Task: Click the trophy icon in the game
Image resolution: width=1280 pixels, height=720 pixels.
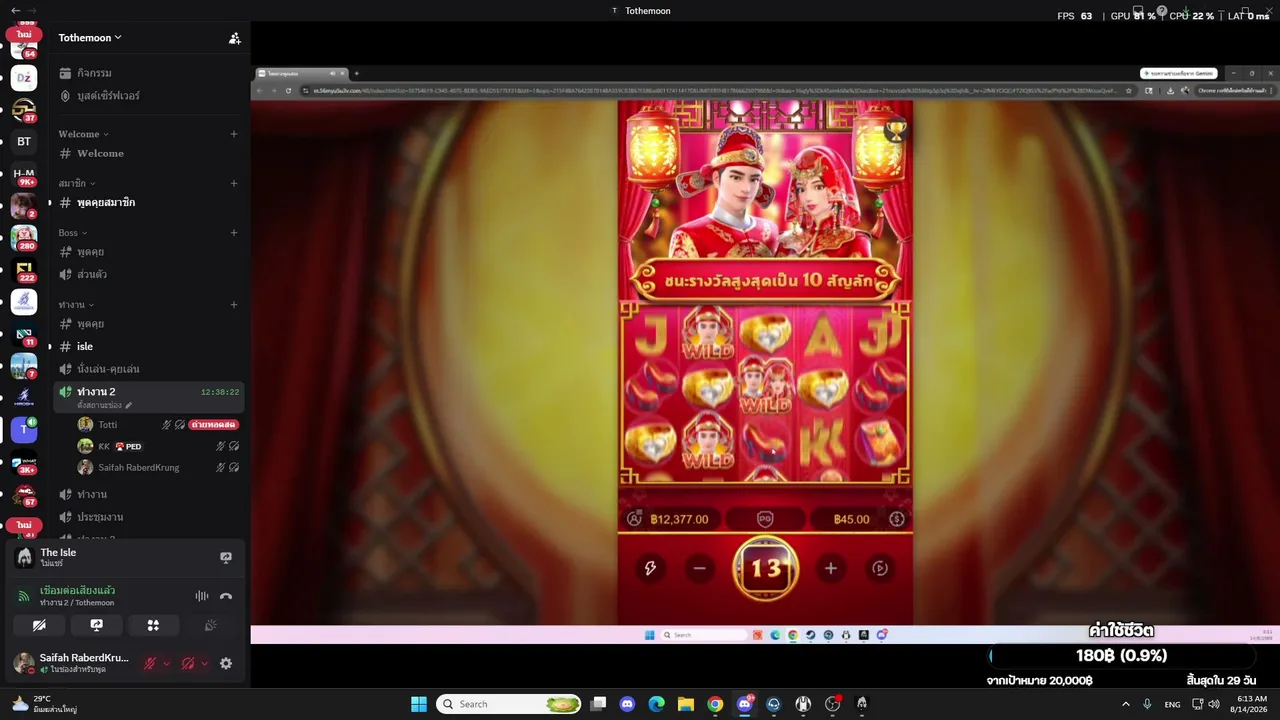Action: (895, 130)
